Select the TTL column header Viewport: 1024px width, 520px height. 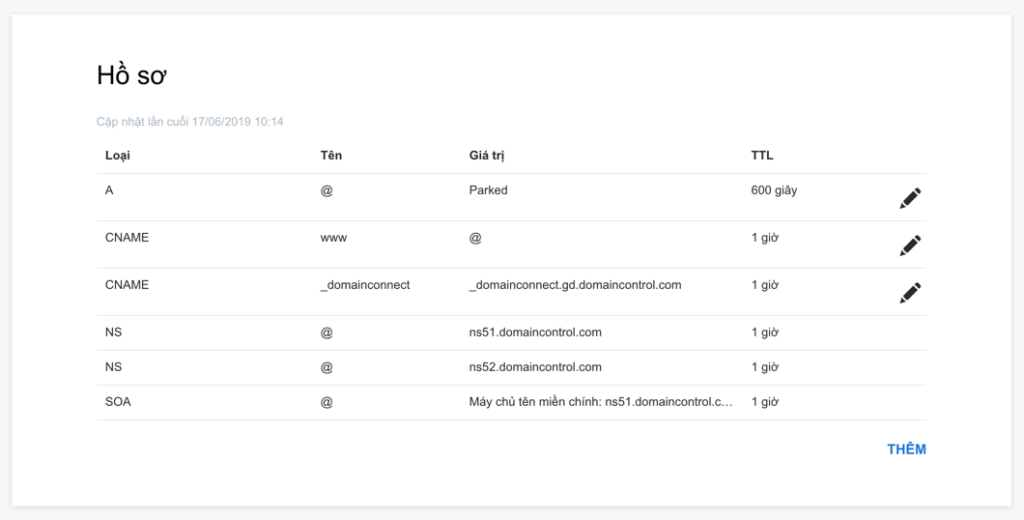(x=762, y=155)
